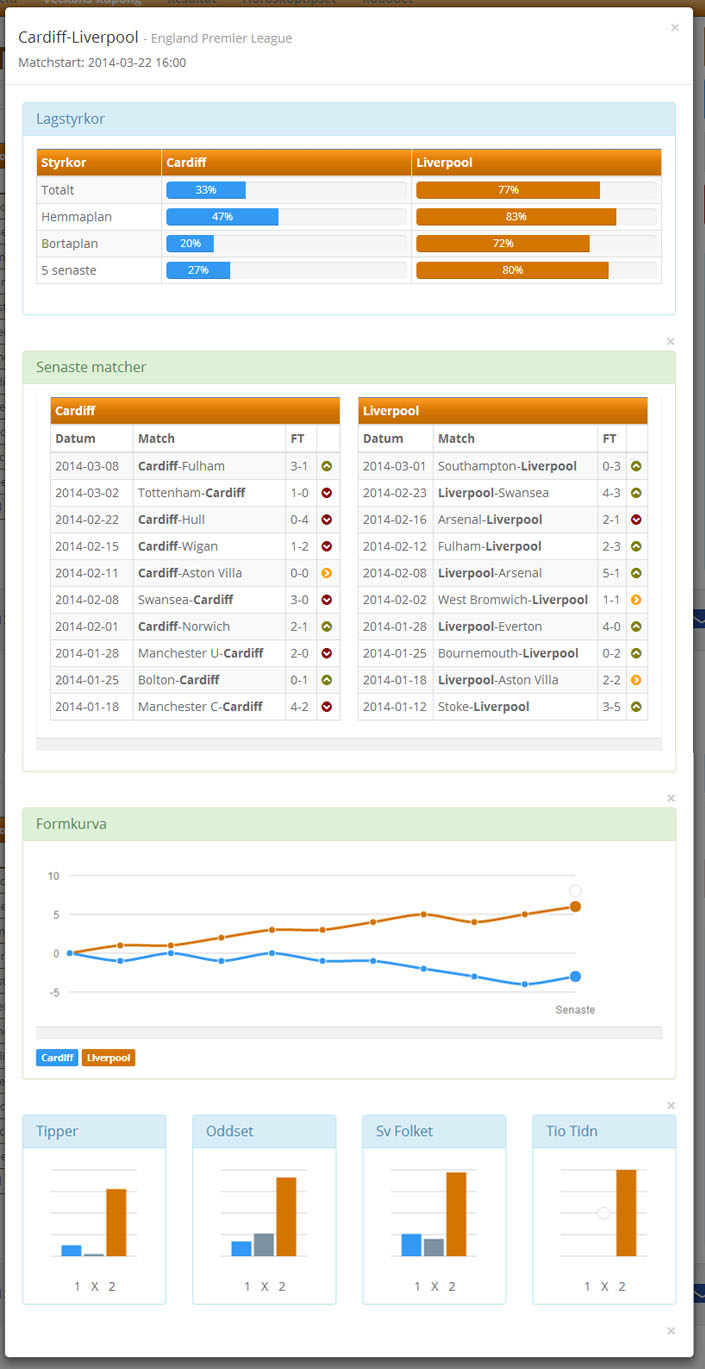Click the 'FT' column header in Liverpool table
Image resolution: width=705 pixels, height=1369 pixels.
click(612, 438)
